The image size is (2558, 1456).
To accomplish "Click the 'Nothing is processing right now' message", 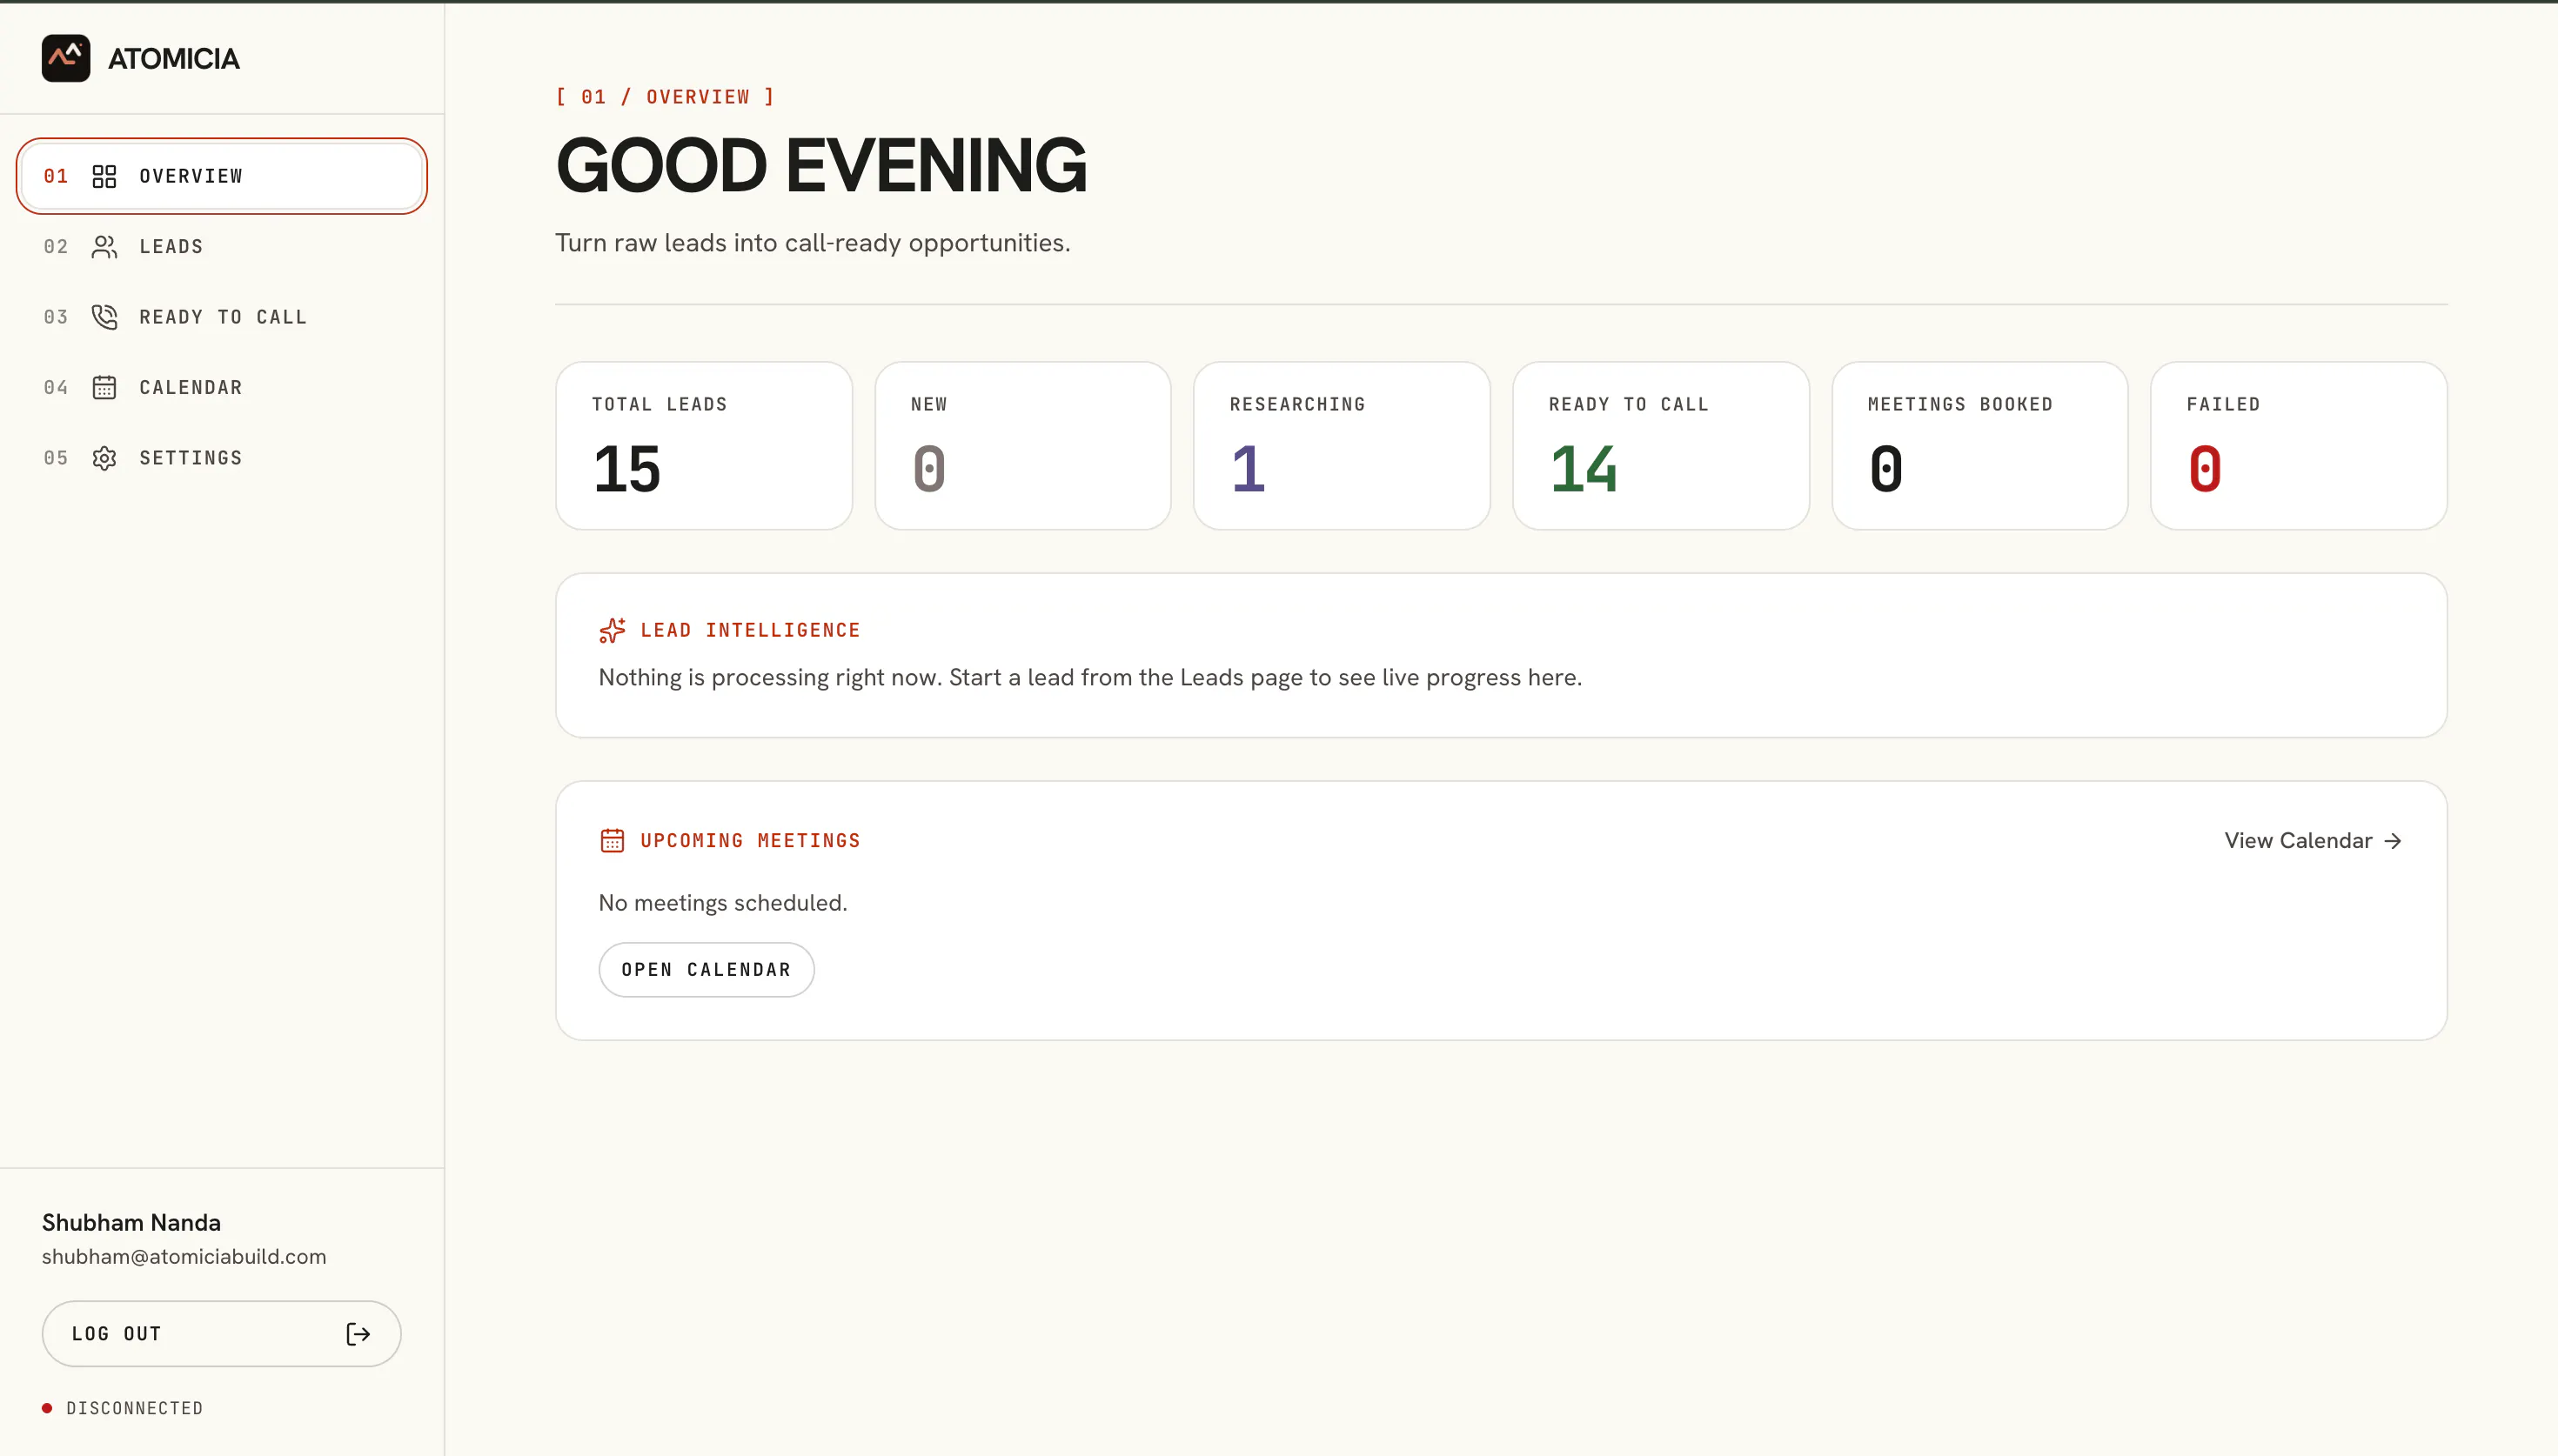I will click(1090, 678).
